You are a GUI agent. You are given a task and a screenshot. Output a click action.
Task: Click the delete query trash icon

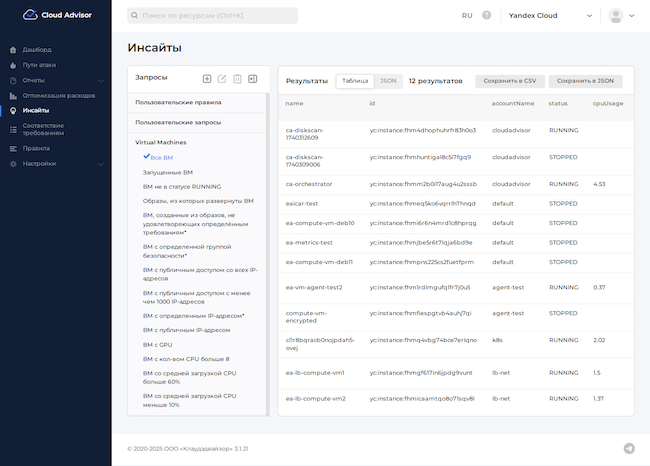point(237,78)
